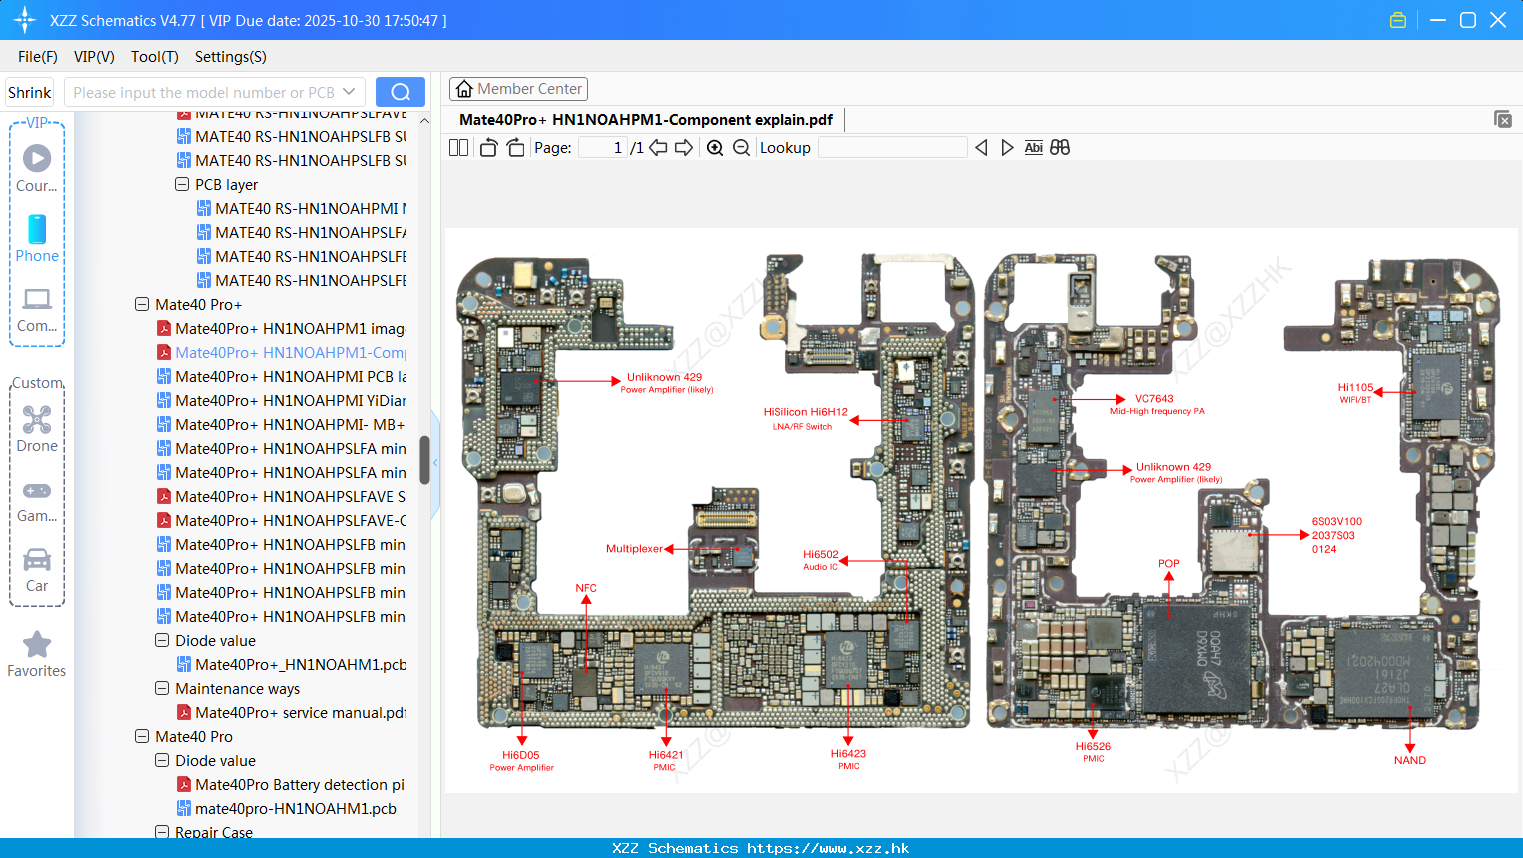Collapse the Mate40 Pro tree node
The image size is (1523, 858).
[x=142, y=736]
